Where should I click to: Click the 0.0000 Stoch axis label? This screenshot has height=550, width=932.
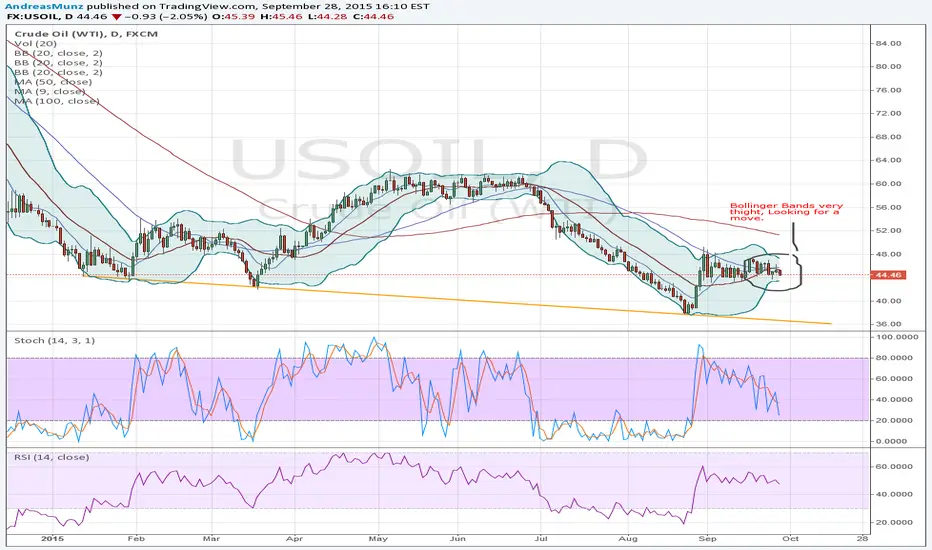pos(892,442)
